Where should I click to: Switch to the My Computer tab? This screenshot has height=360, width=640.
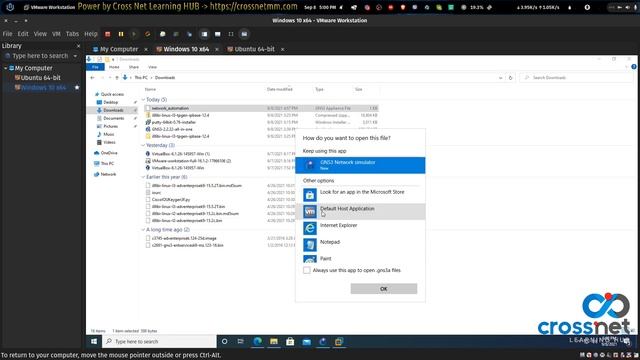point(119,49)
